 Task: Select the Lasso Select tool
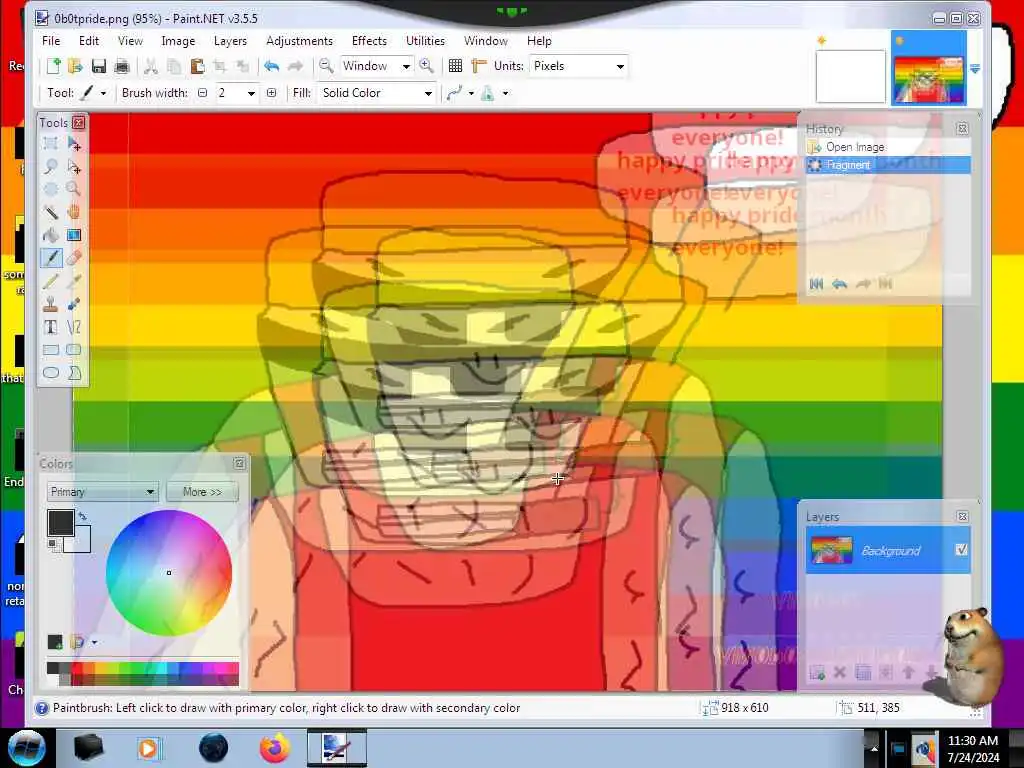50,167
